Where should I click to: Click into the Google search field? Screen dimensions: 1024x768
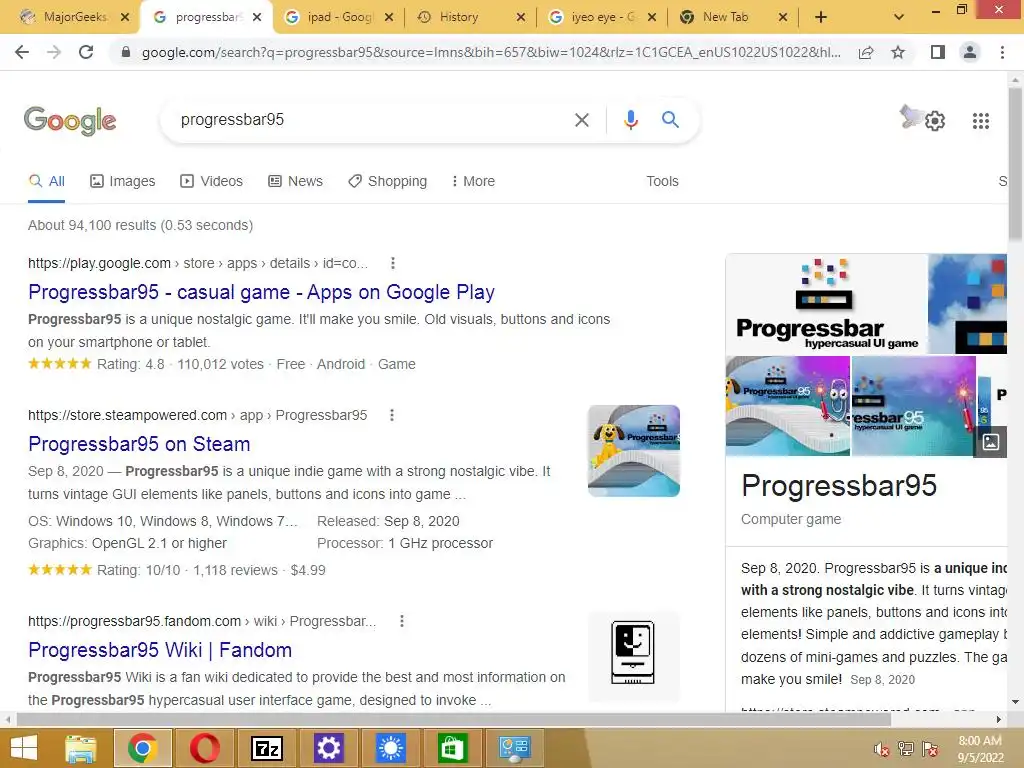tap(372, 120)
